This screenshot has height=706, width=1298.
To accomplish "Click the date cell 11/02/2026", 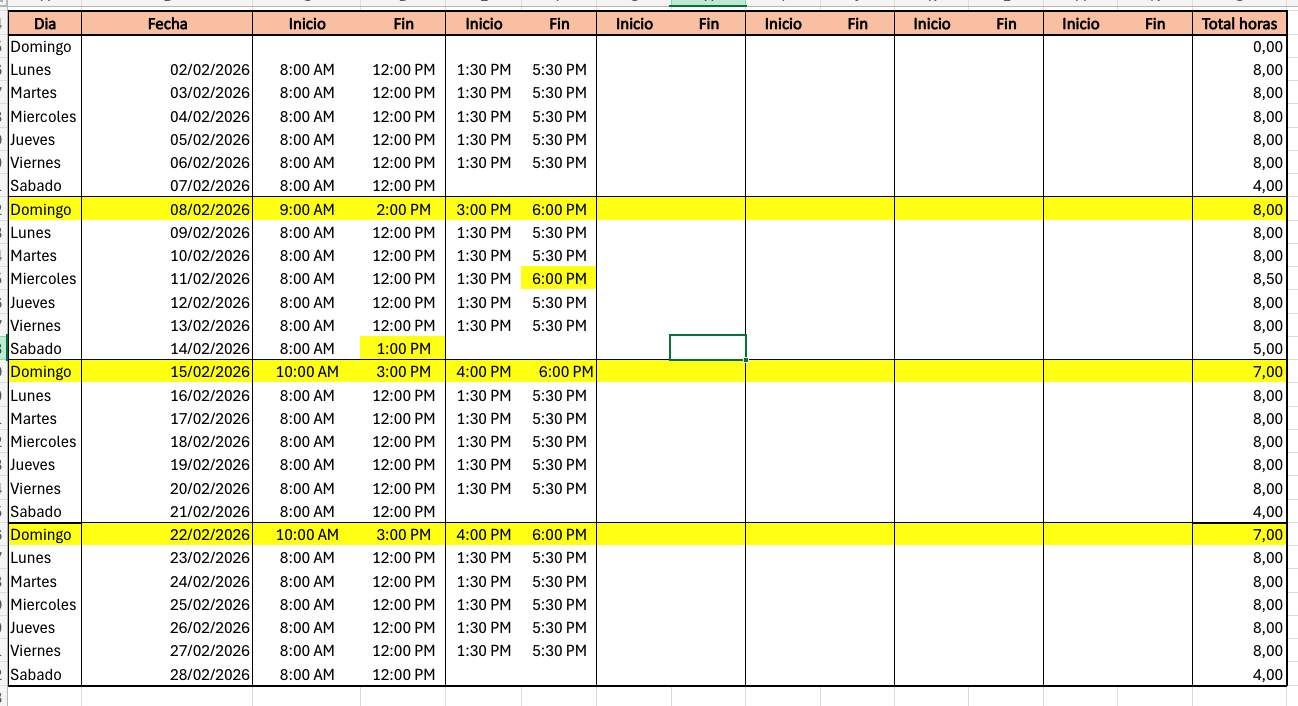I will pos(167,279).
